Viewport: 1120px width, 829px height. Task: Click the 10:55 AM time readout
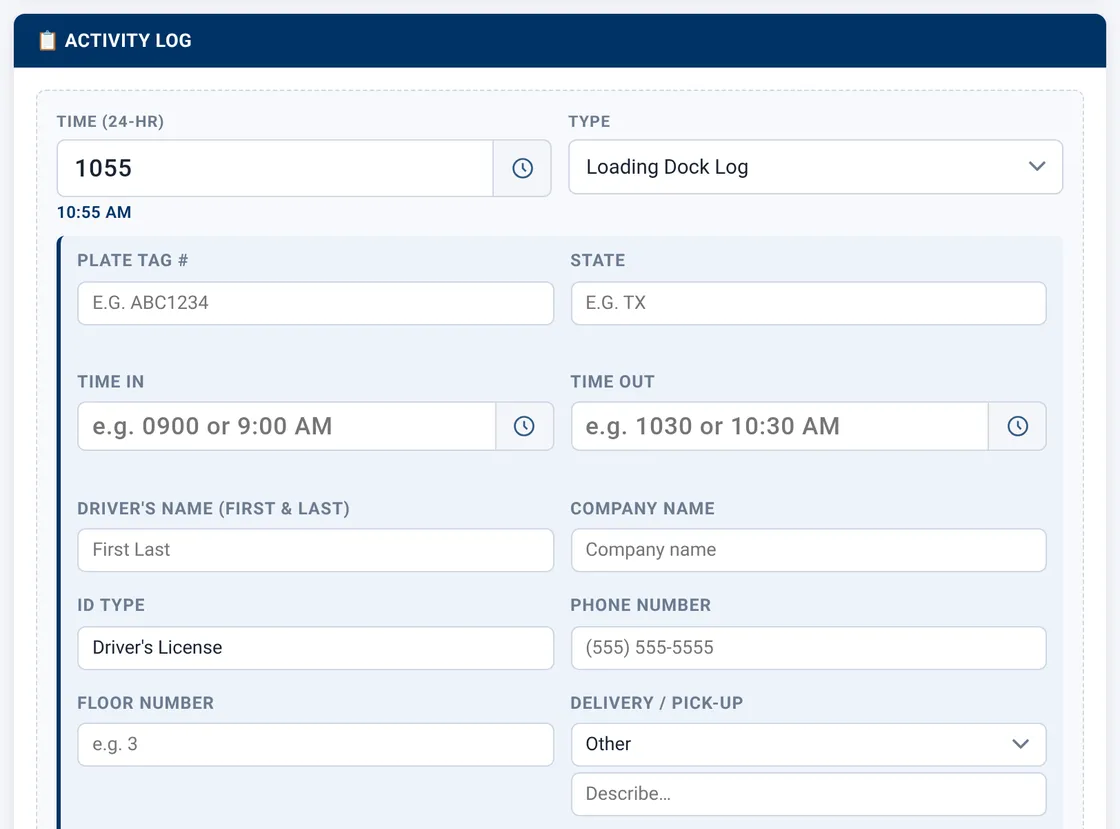94,212
